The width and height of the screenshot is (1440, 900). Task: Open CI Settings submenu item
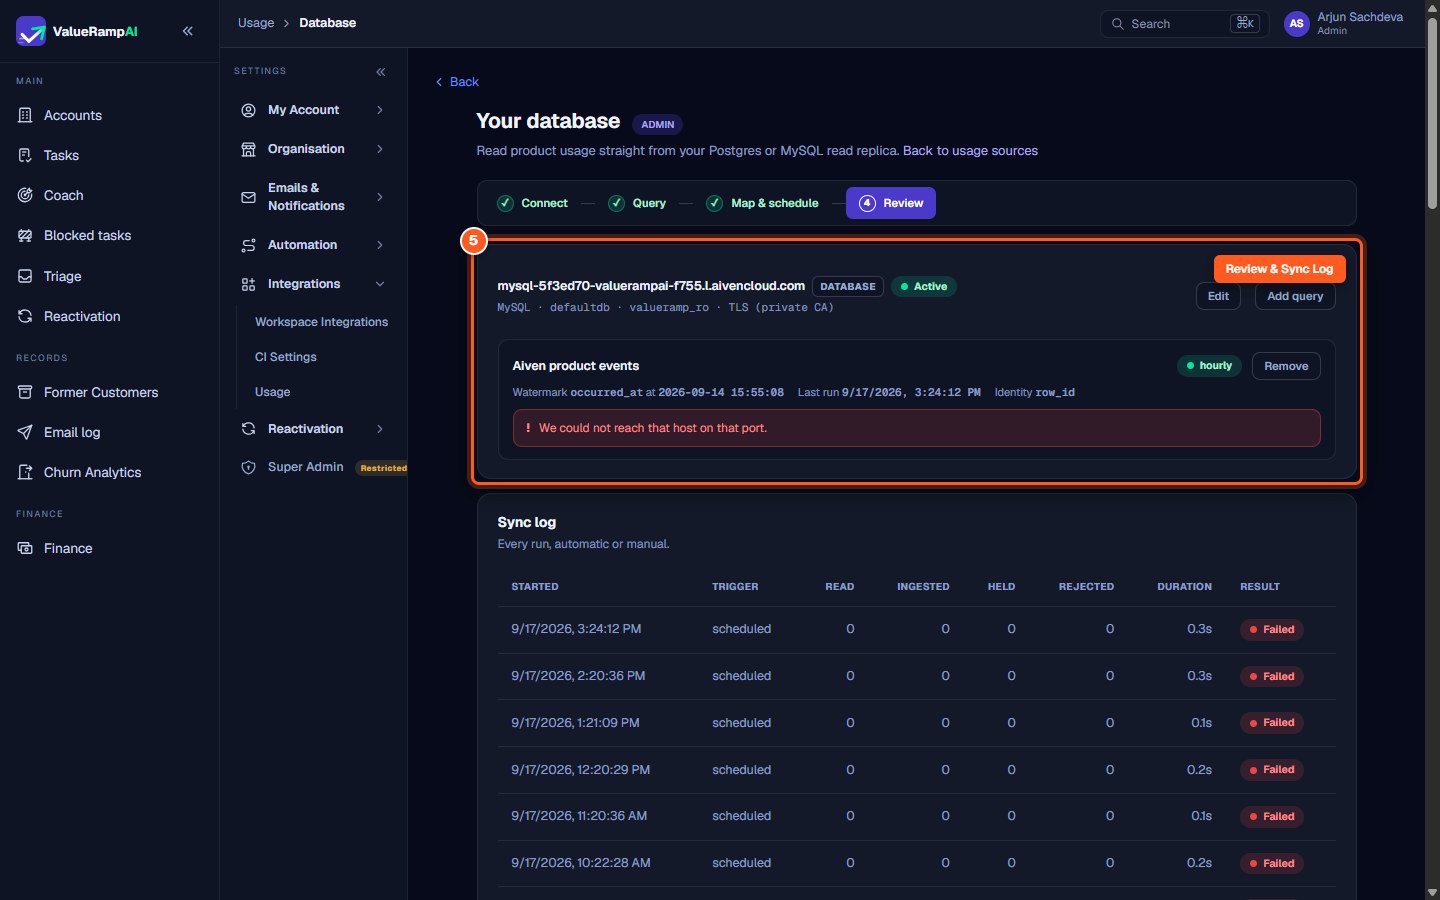tap(286, 357)
